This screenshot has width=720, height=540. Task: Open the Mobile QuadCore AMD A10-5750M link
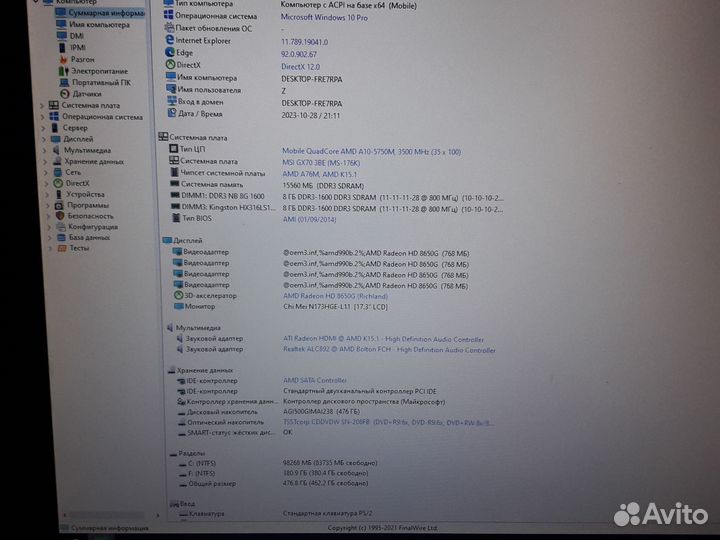371,151
